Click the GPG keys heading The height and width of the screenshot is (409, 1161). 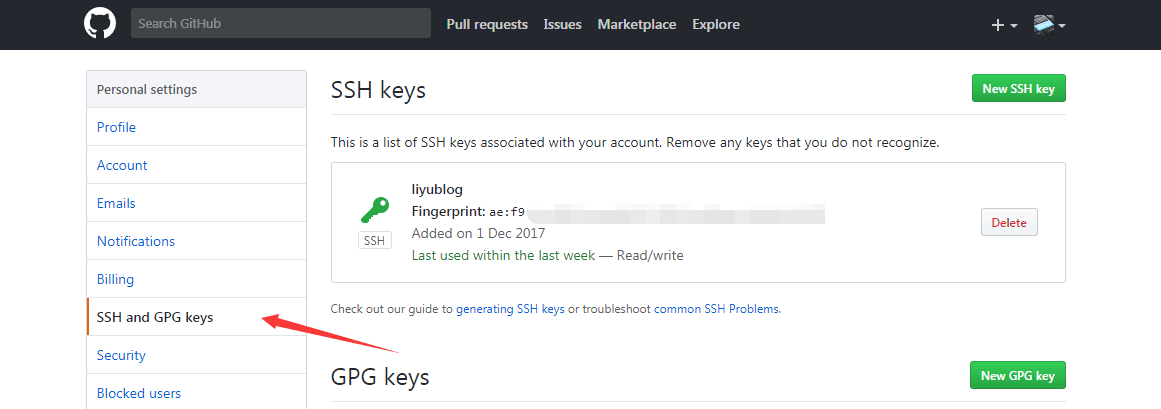point(380,377)
